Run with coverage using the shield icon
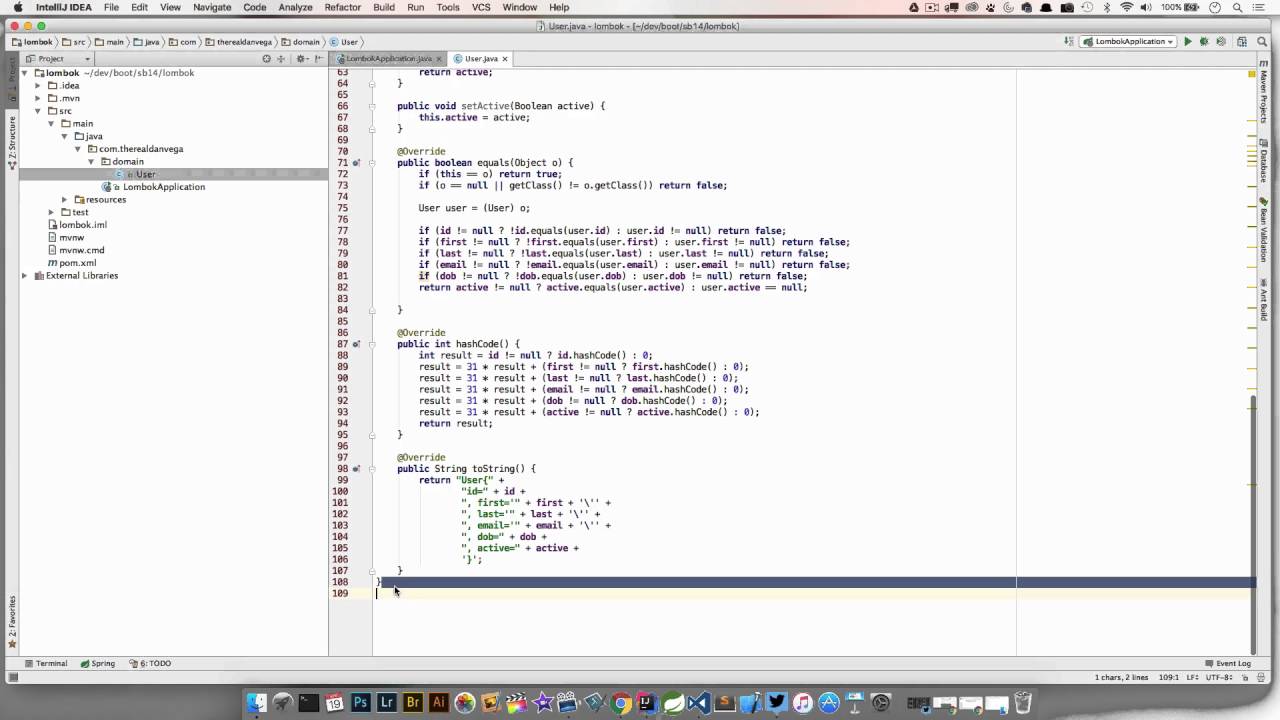 [1220, 42]
